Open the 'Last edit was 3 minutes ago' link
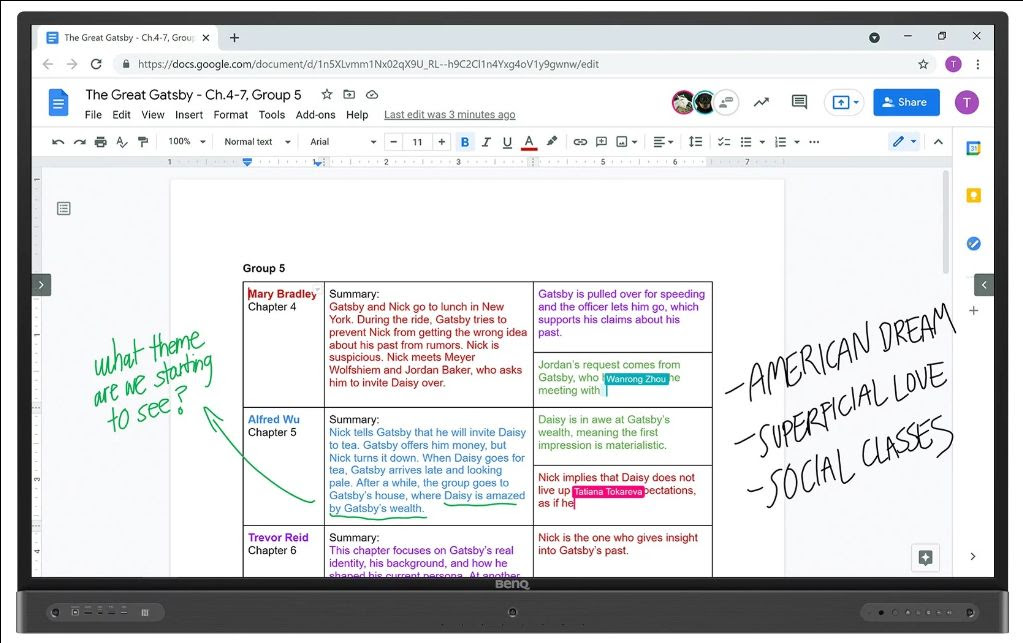The image size is (1023, 643). 450,115
